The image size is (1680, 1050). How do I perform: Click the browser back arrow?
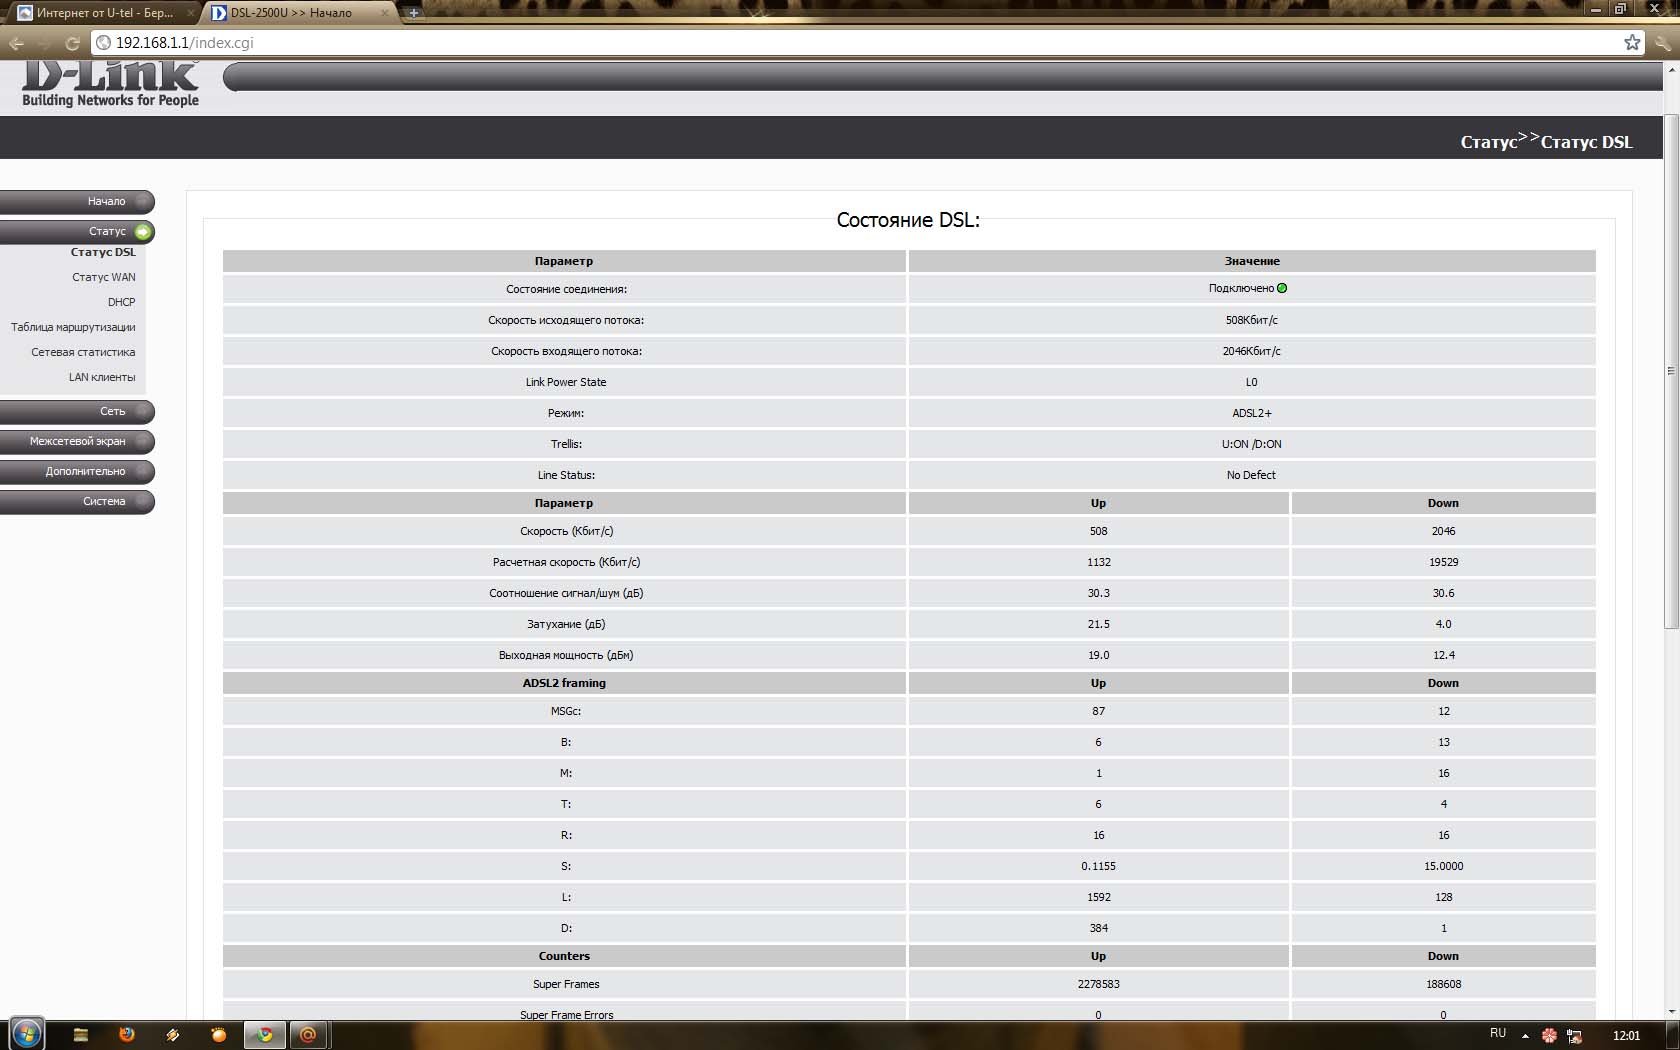16,43
